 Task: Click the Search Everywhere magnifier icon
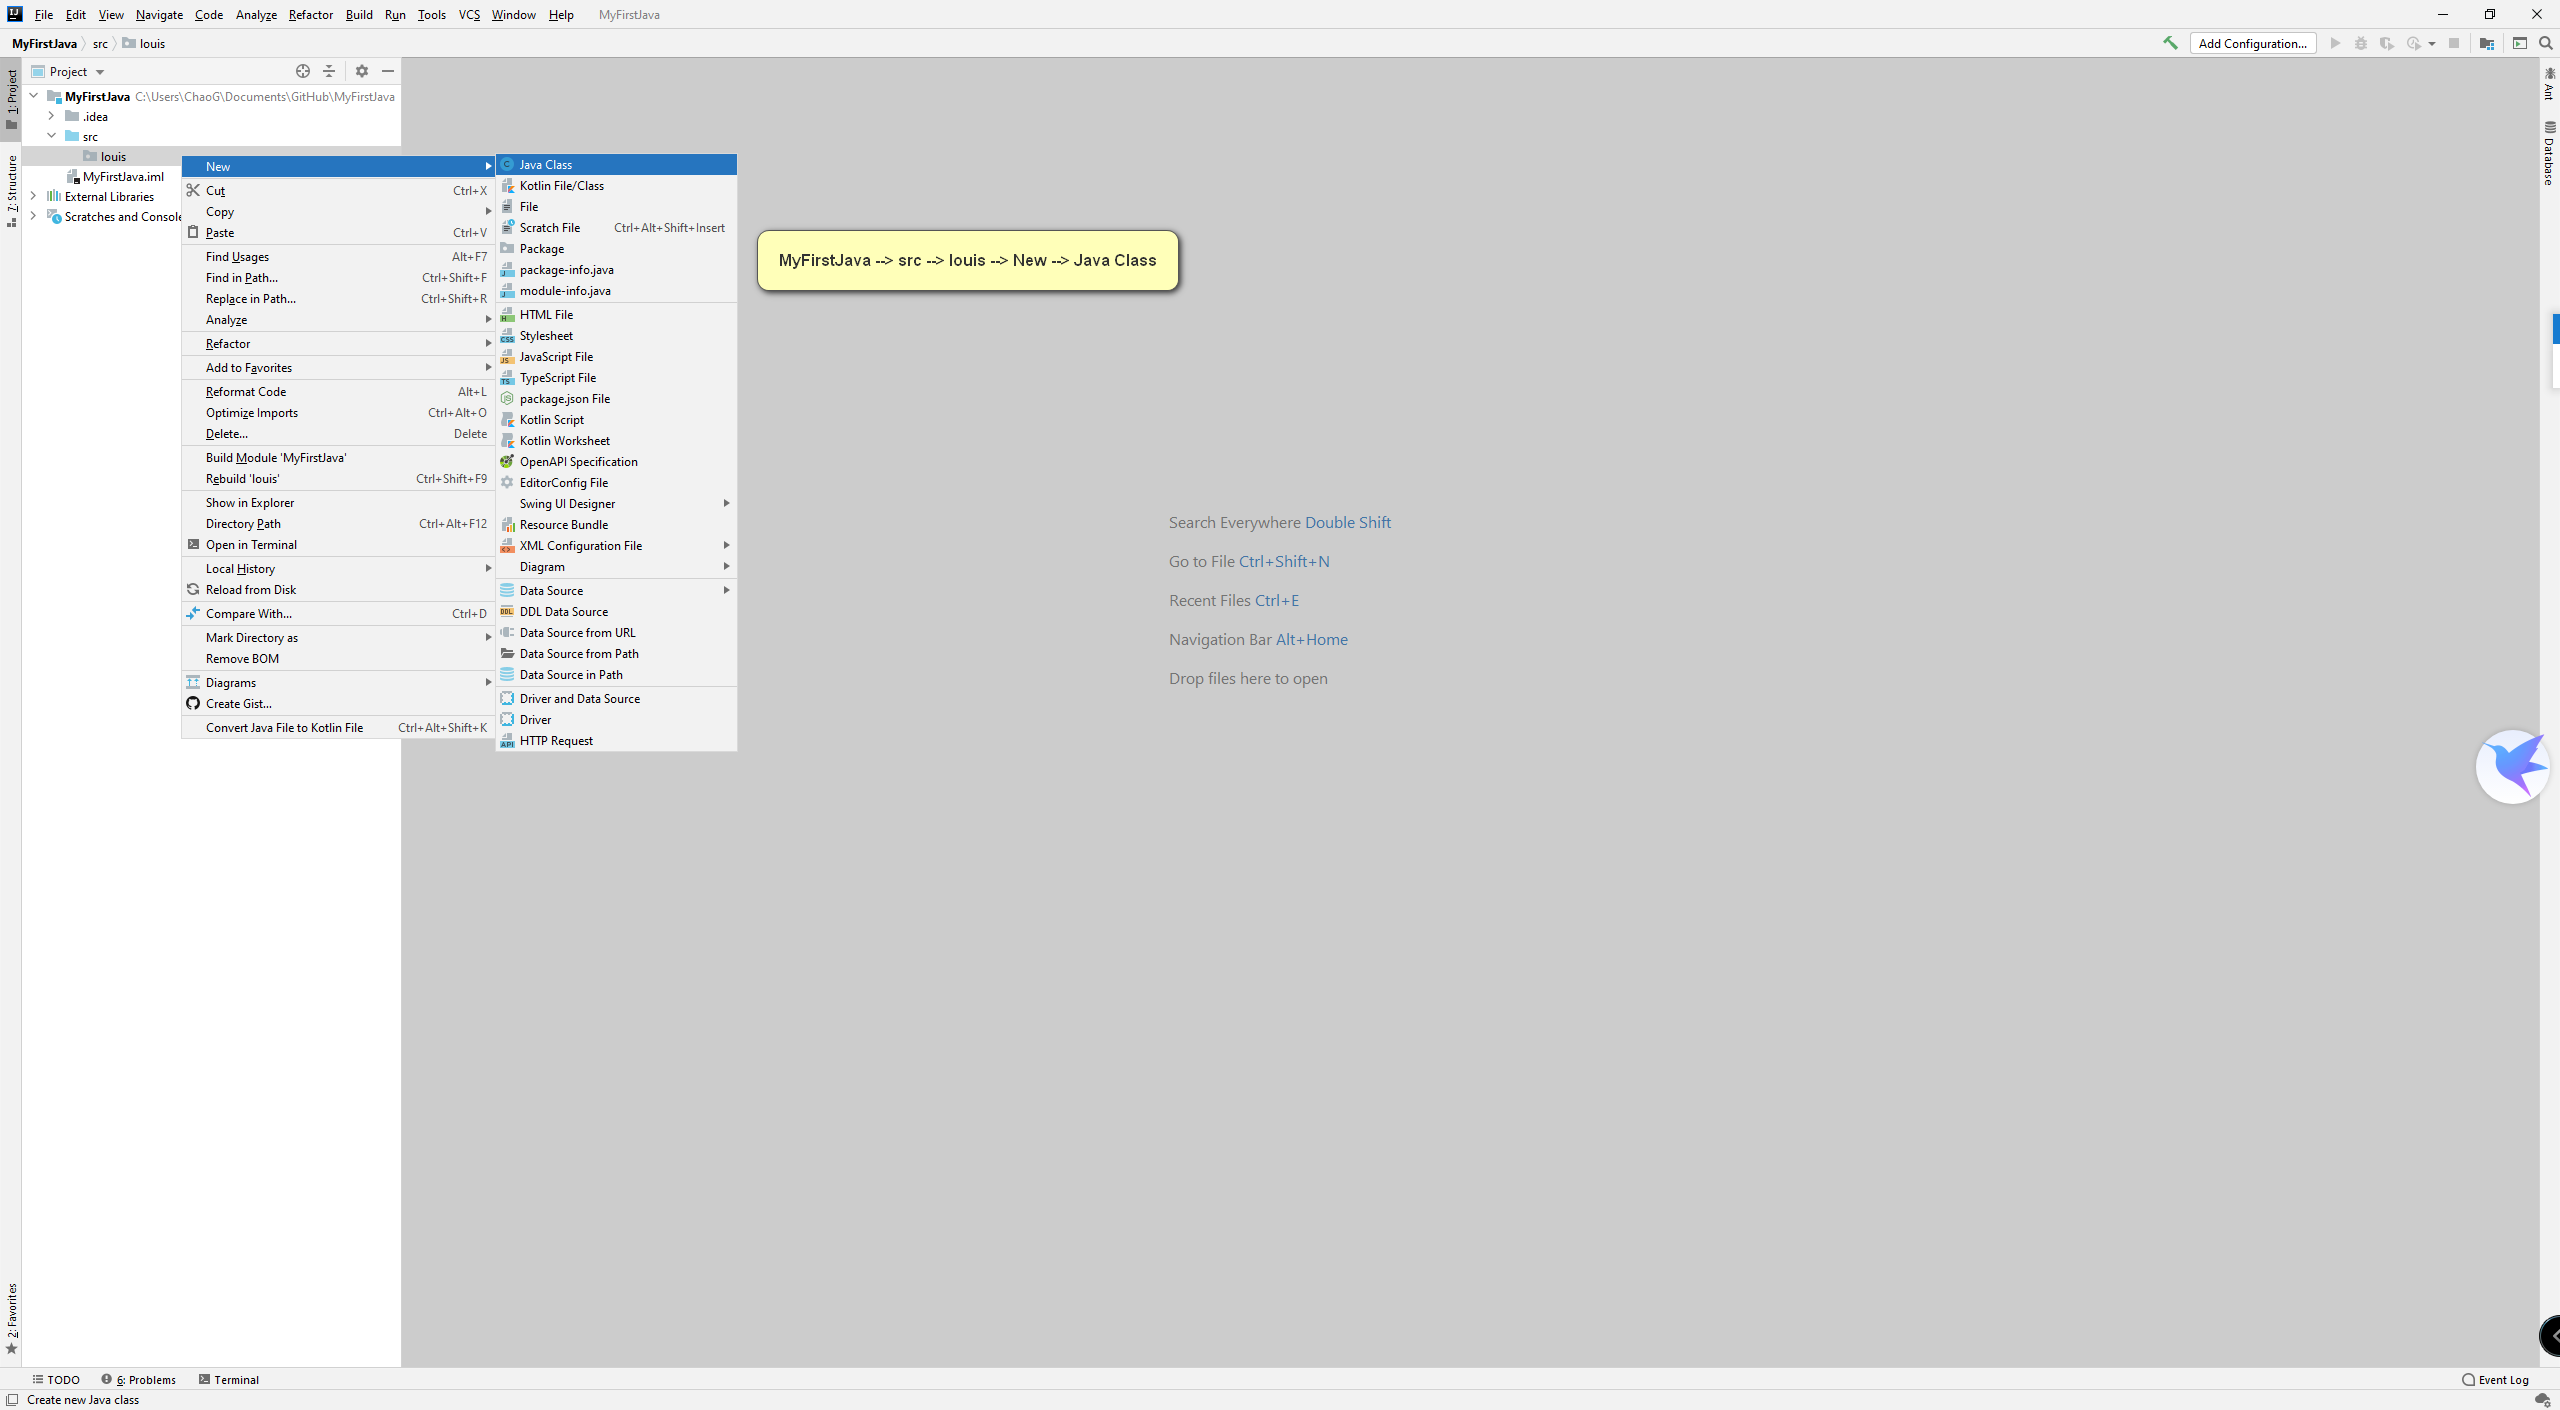pyautogui.click(x=2546, y=43)
